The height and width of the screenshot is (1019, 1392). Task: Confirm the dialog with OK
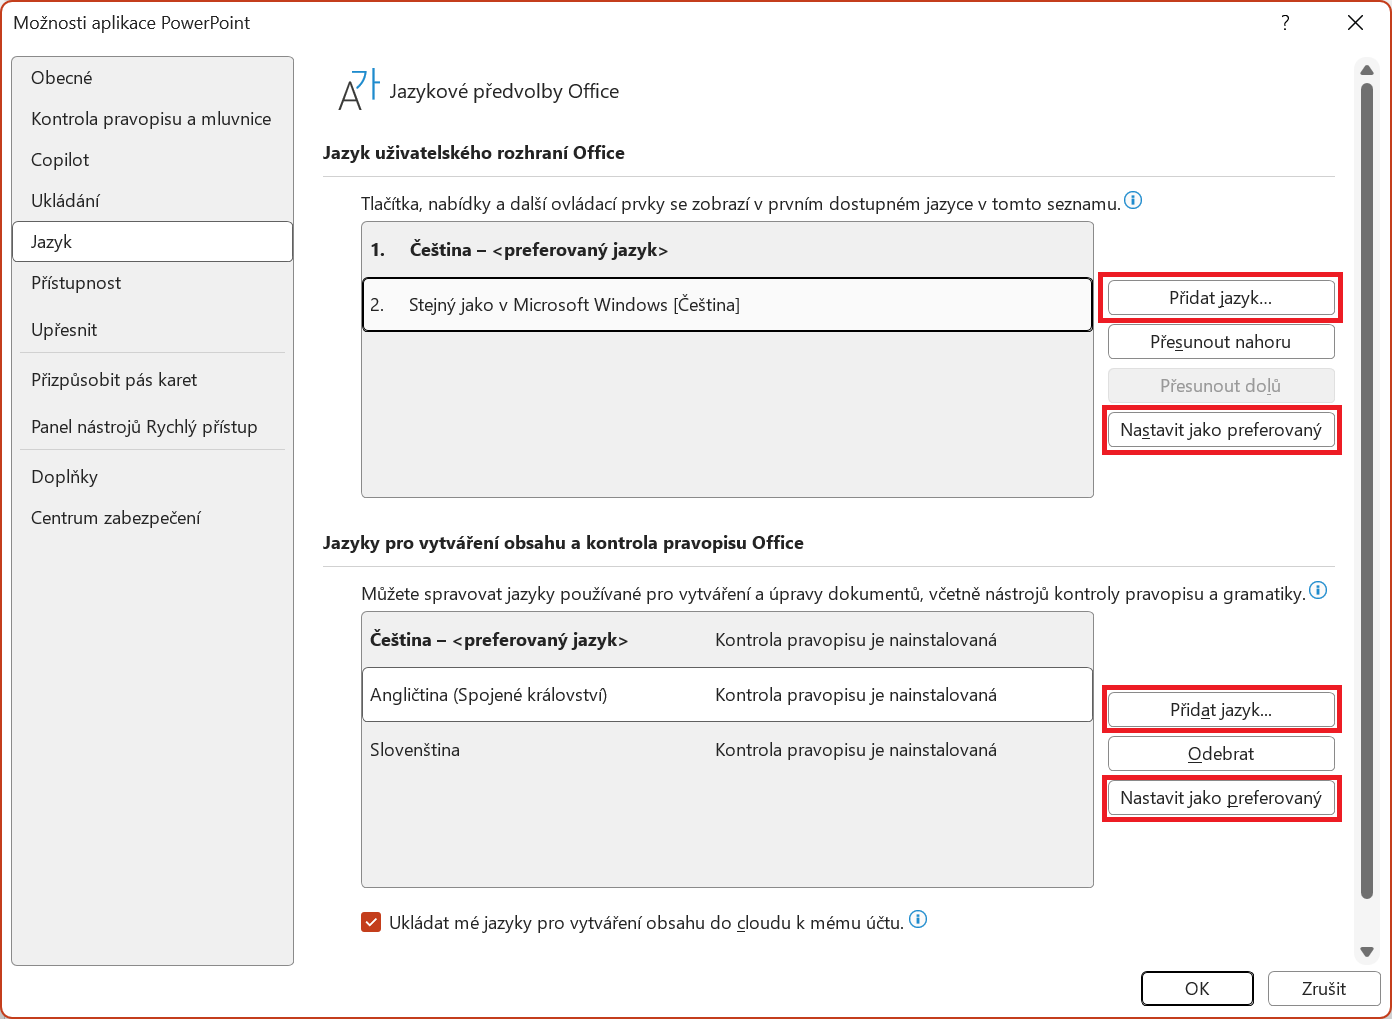[1197, 989]
